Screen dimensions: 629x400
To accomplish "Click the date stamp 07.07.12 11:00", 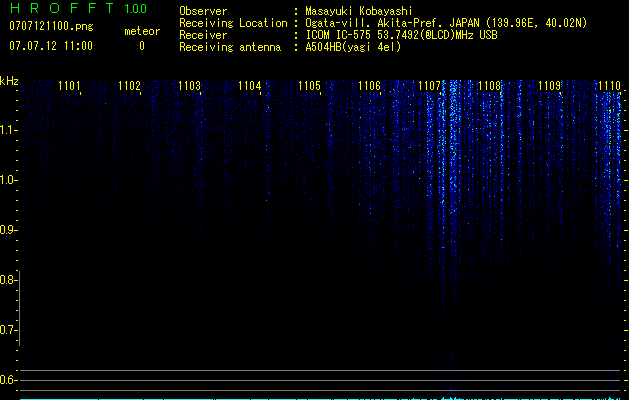I will 51,46.
